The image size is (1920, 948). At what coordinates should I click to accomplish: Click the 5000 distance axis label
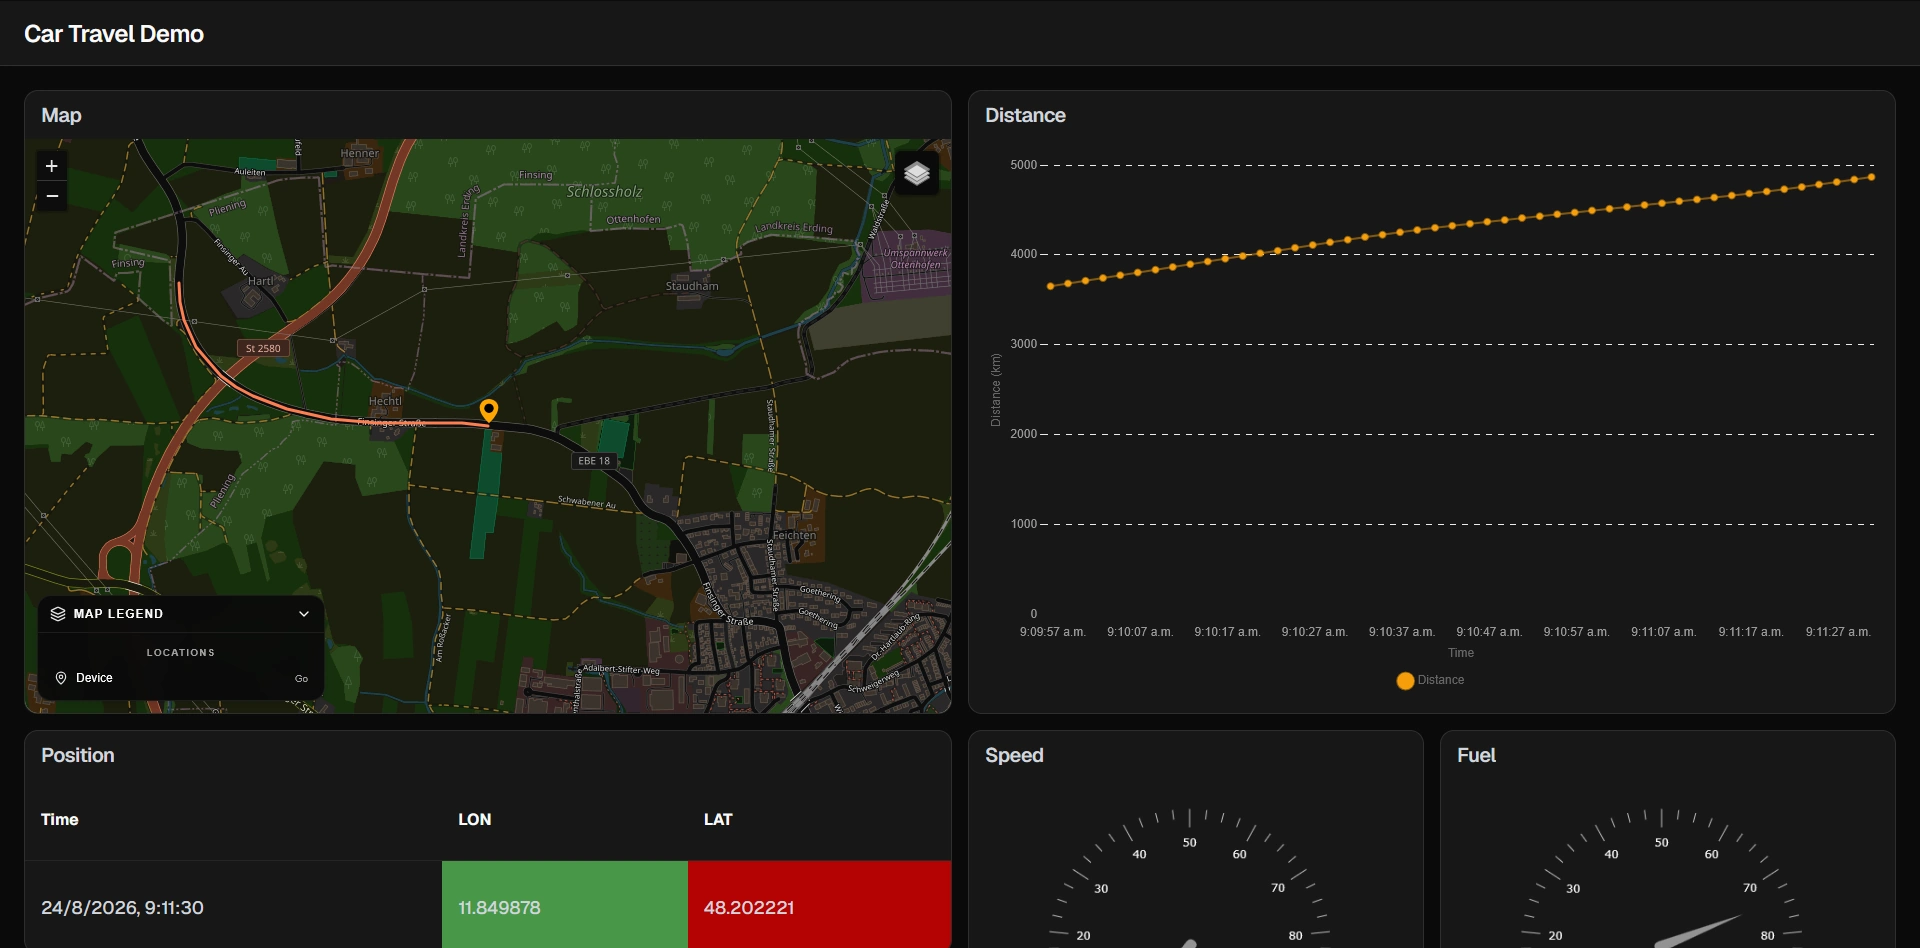click(1023, 165)
